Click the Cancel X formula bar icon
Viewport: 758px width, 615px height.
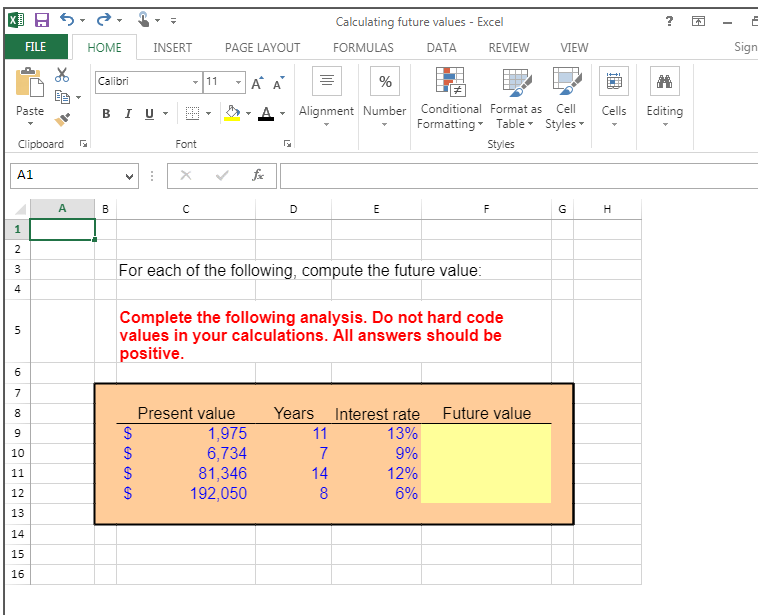click(x=186, y=176)
